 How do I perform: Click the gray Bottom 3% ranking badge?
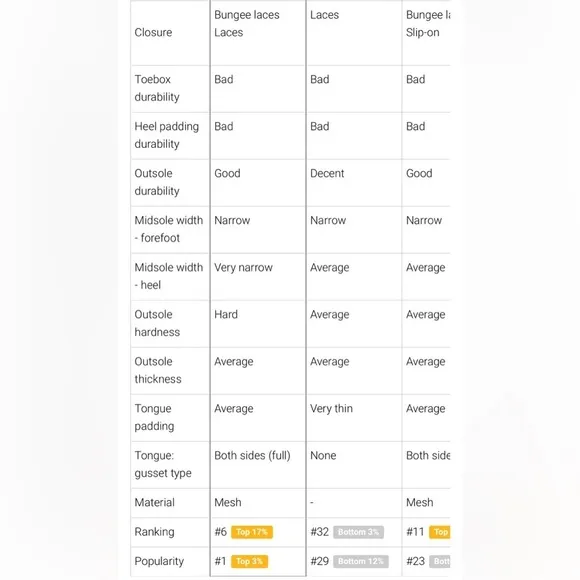[358, 532]
